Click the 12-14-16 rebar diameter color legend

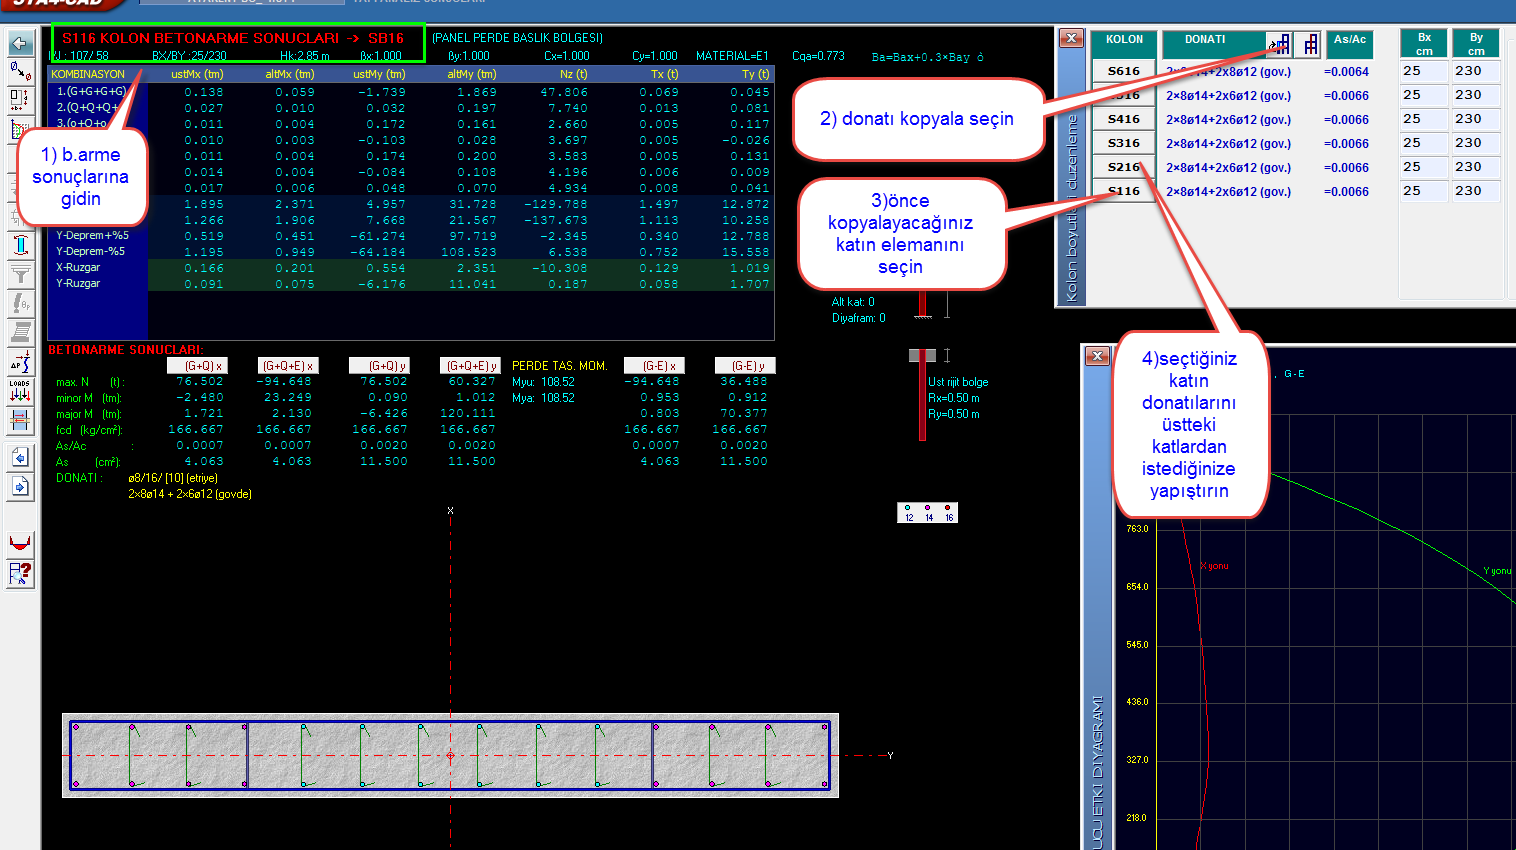pyautogui.click(x=927, y=512)
